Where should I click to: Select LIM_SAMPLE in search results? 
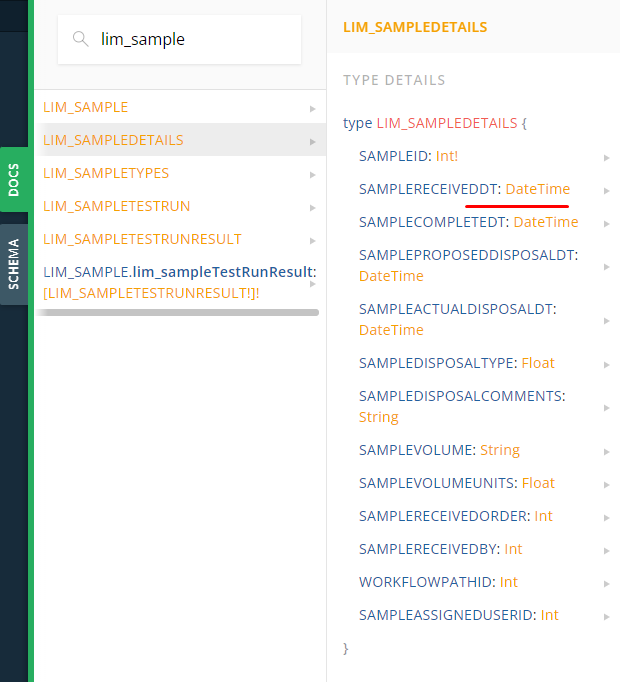tap(86, 107)
